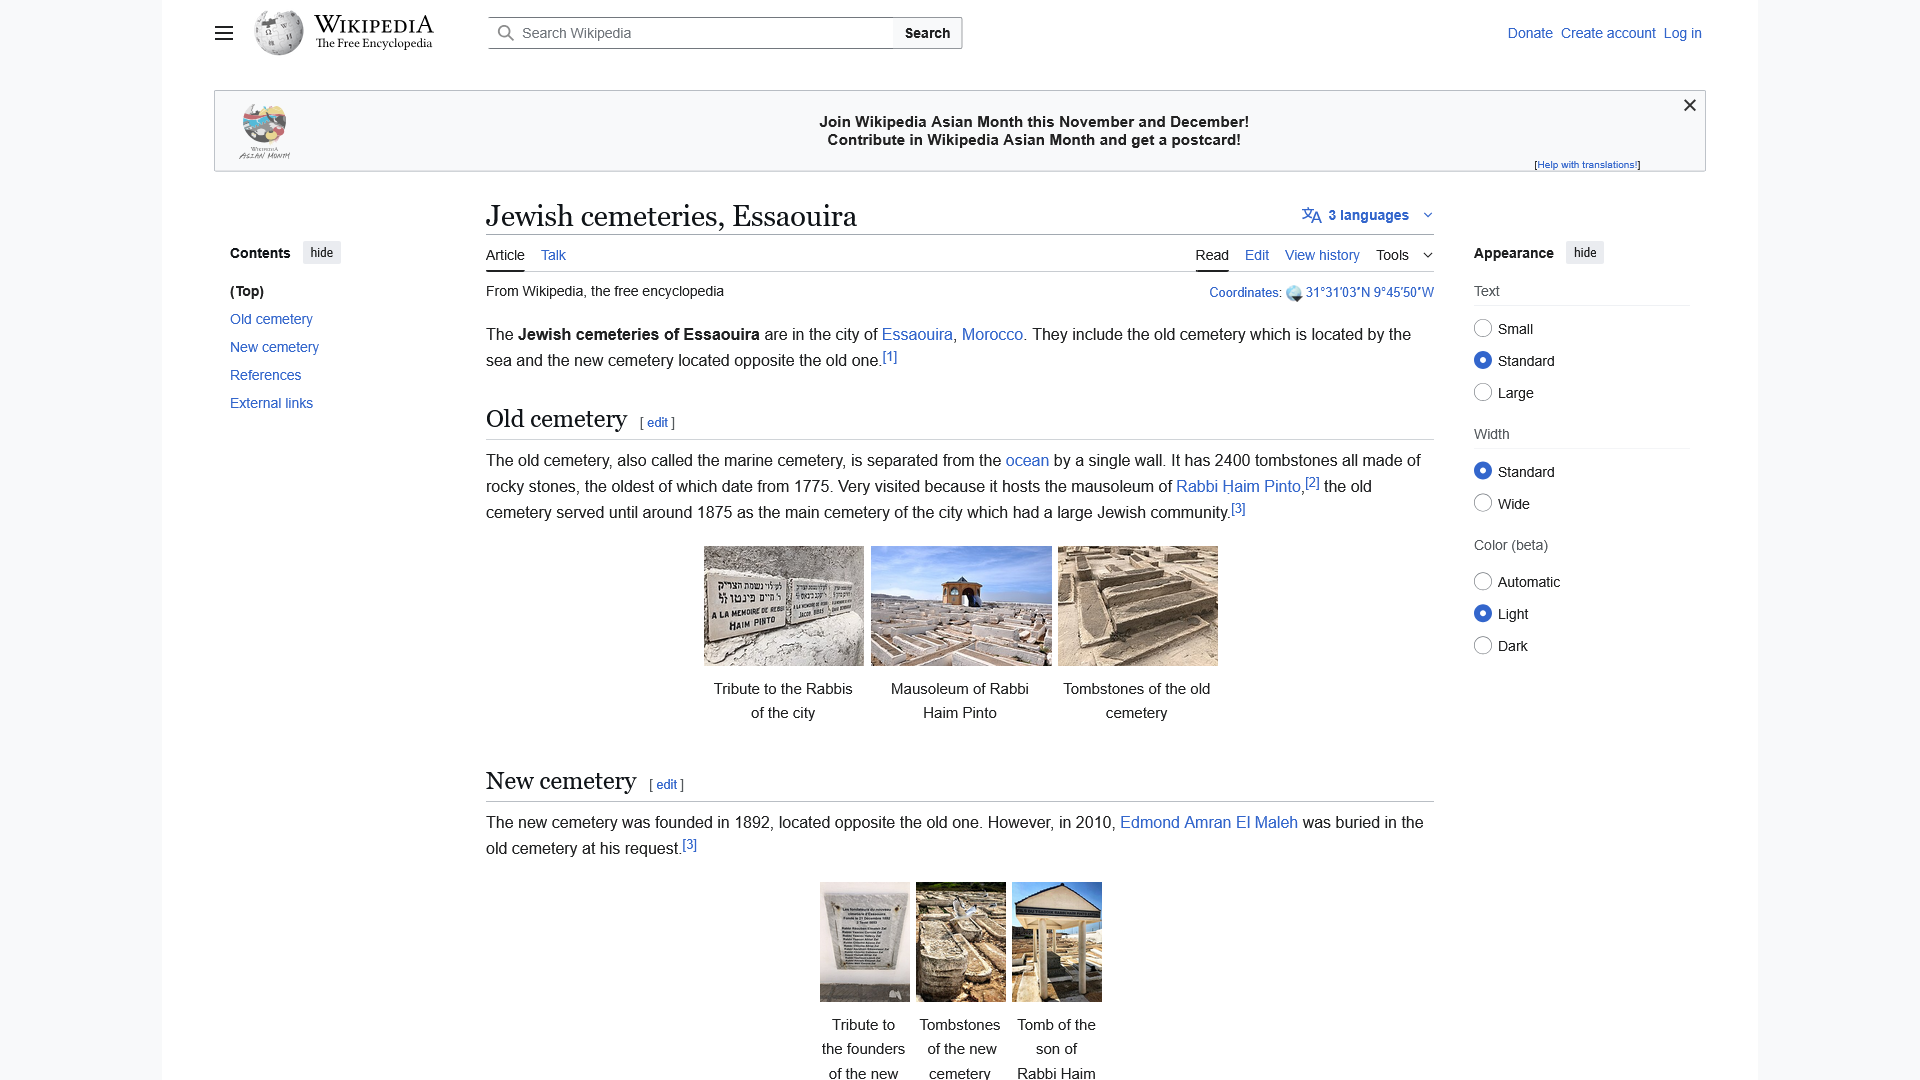Click inside the Search Wikipedia field
This screenshot has height=1080, width=1920.
[x=700, y=32]
